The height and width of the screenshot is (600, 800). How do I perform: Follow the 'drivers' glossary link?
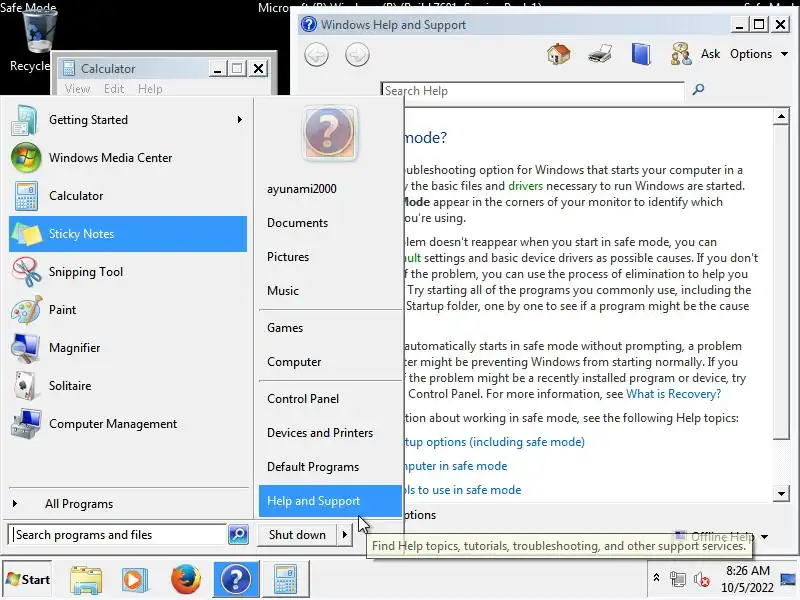[526, 186]
